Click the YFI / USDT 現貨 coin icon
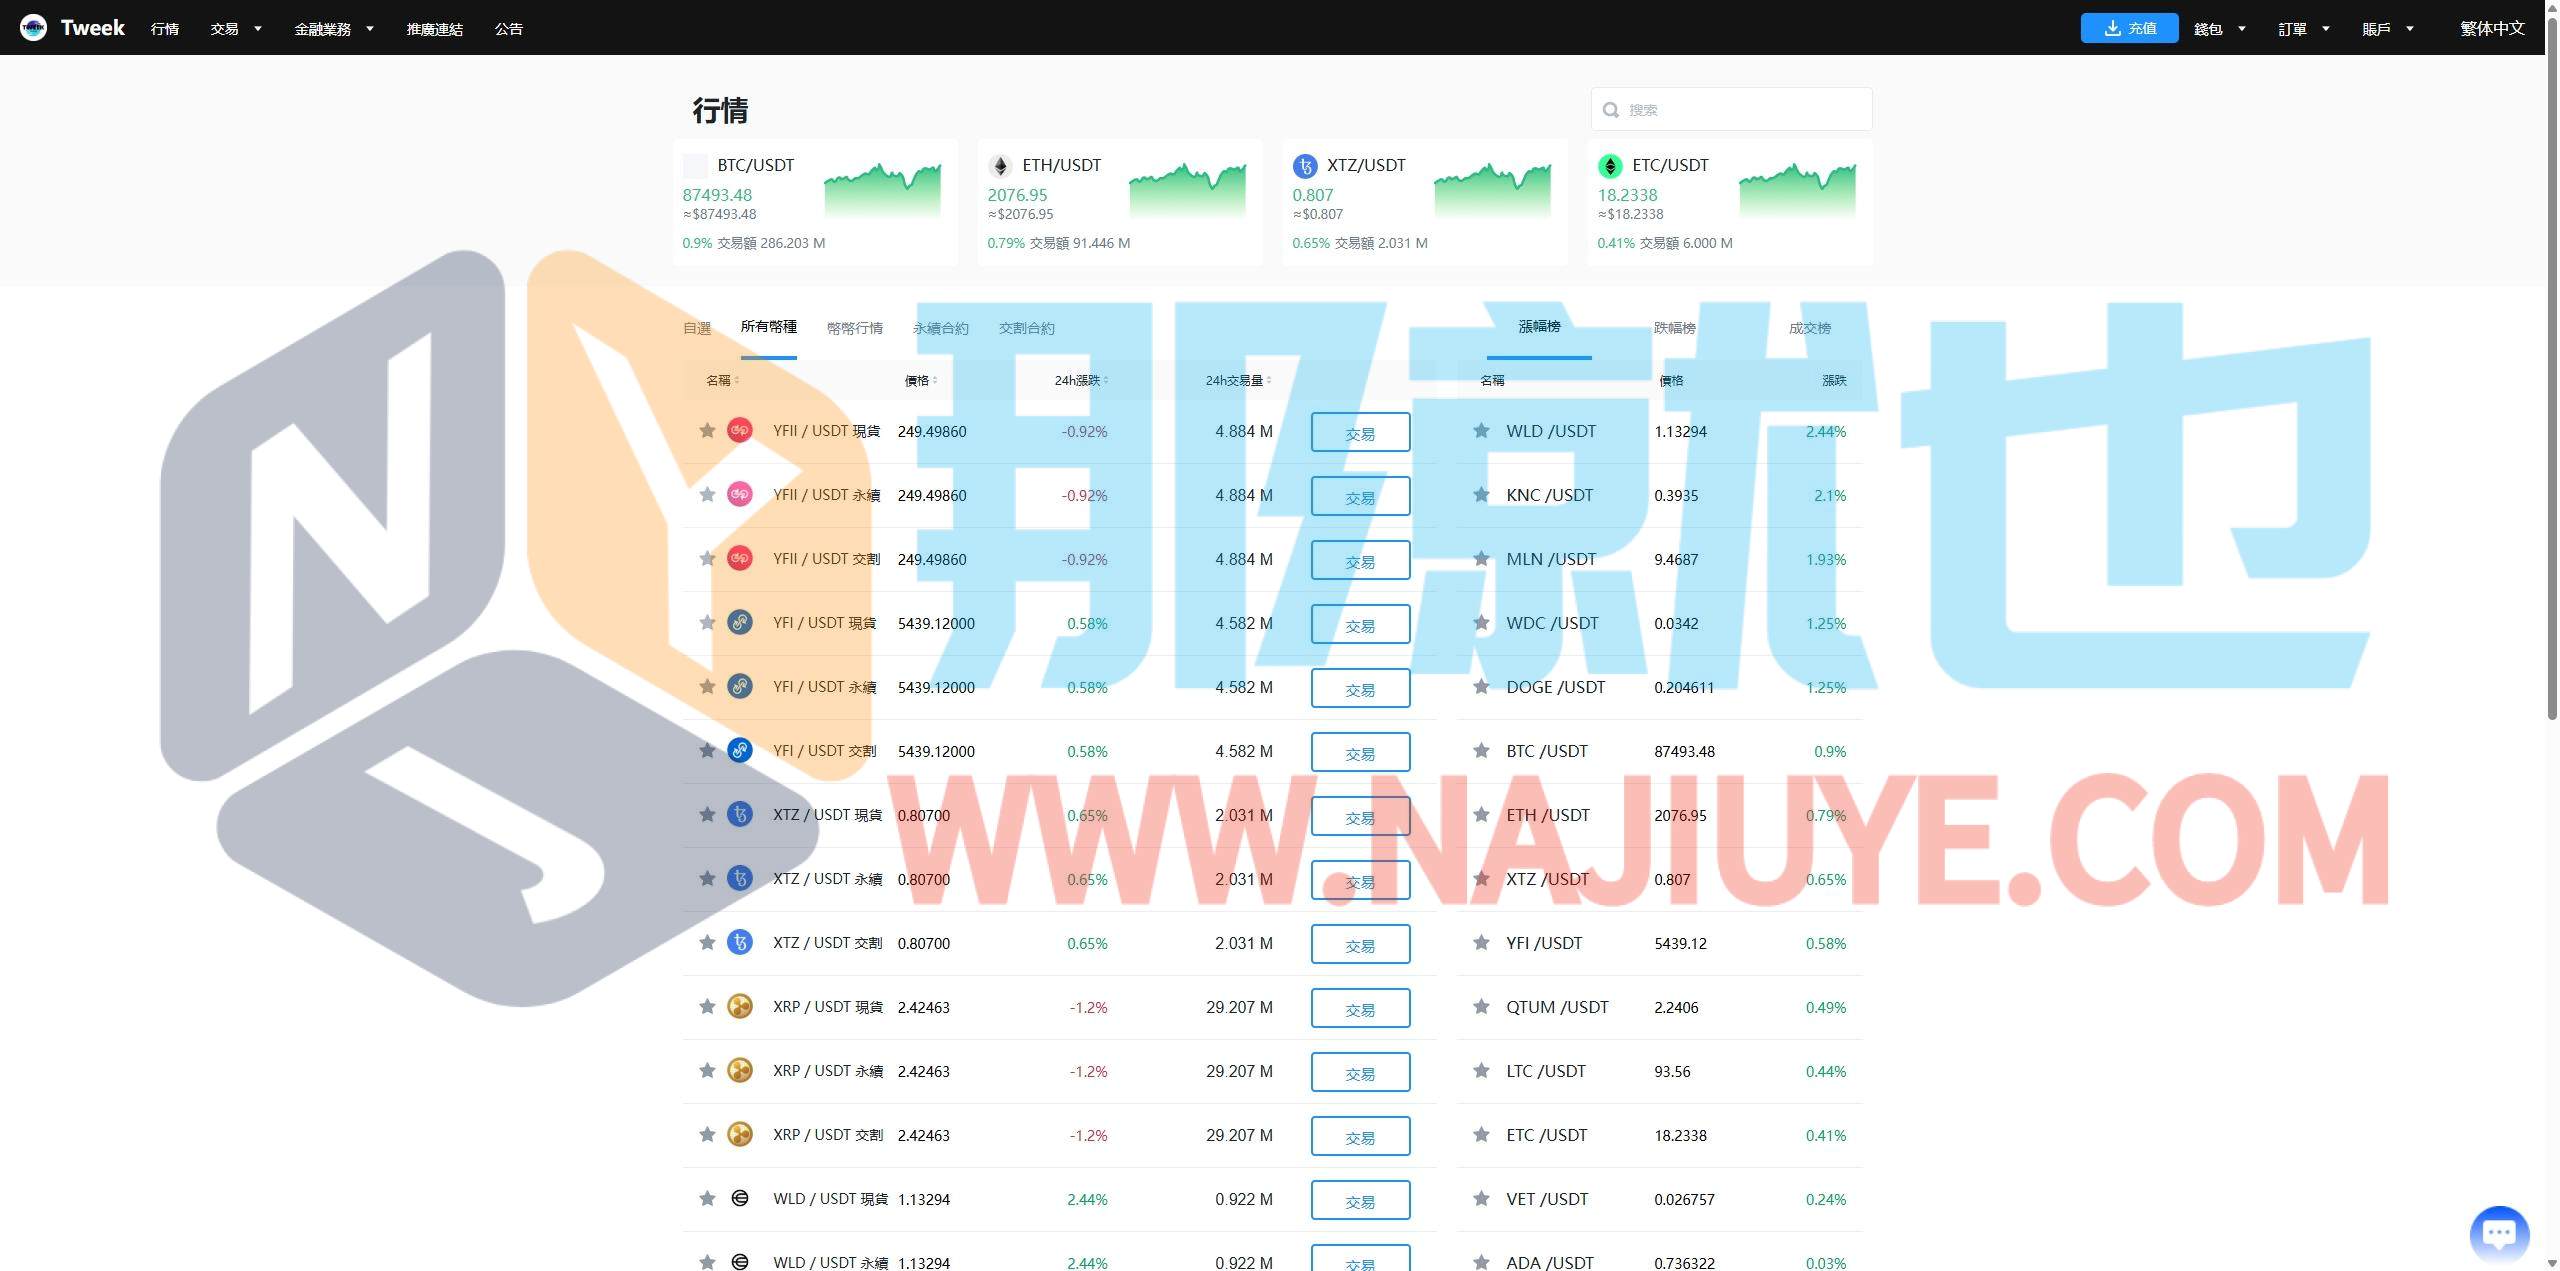Image resolution: width=2560 pixels, height=1271 pixels. 739,623
